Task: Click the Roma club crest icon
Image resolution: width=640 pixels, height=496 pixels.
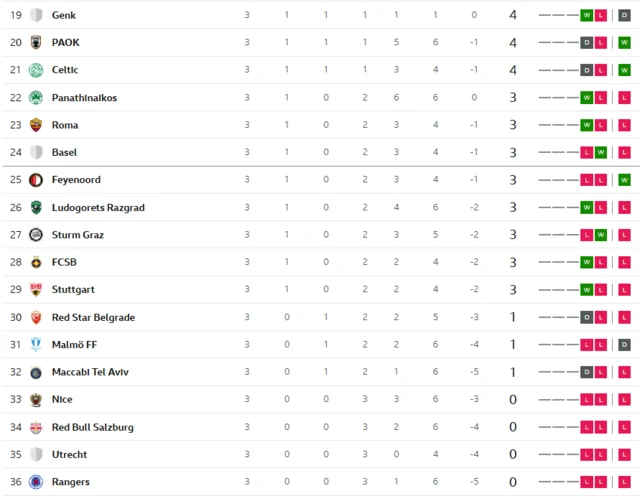Action: tap(36, 125)
